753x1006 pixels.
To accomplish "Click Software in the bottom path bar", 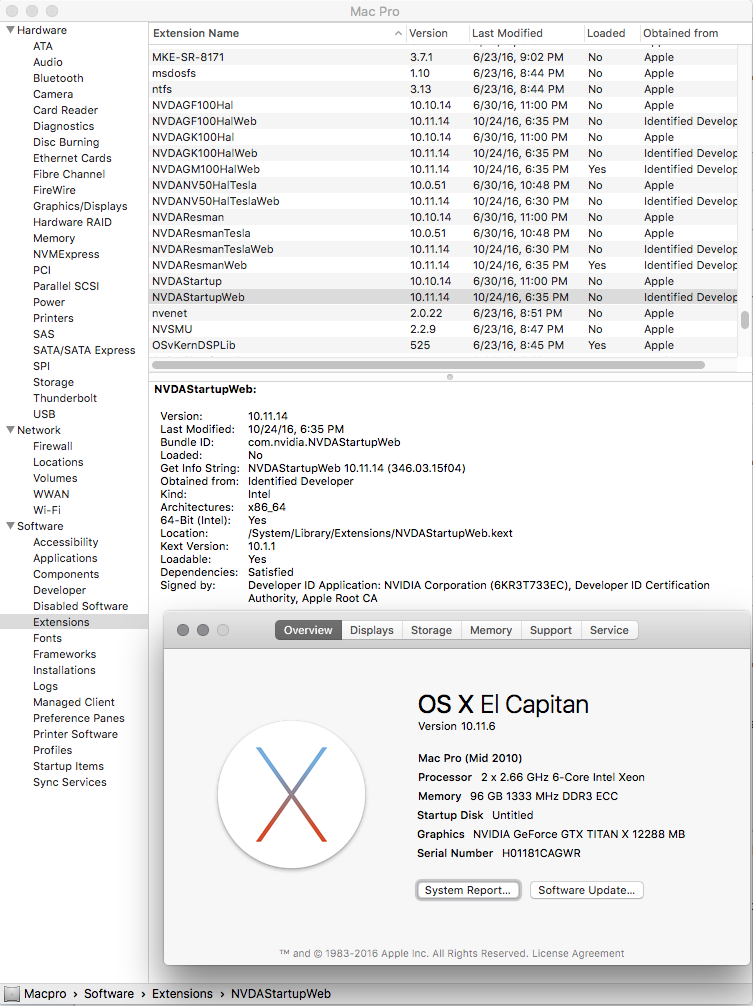I will 109,994.
